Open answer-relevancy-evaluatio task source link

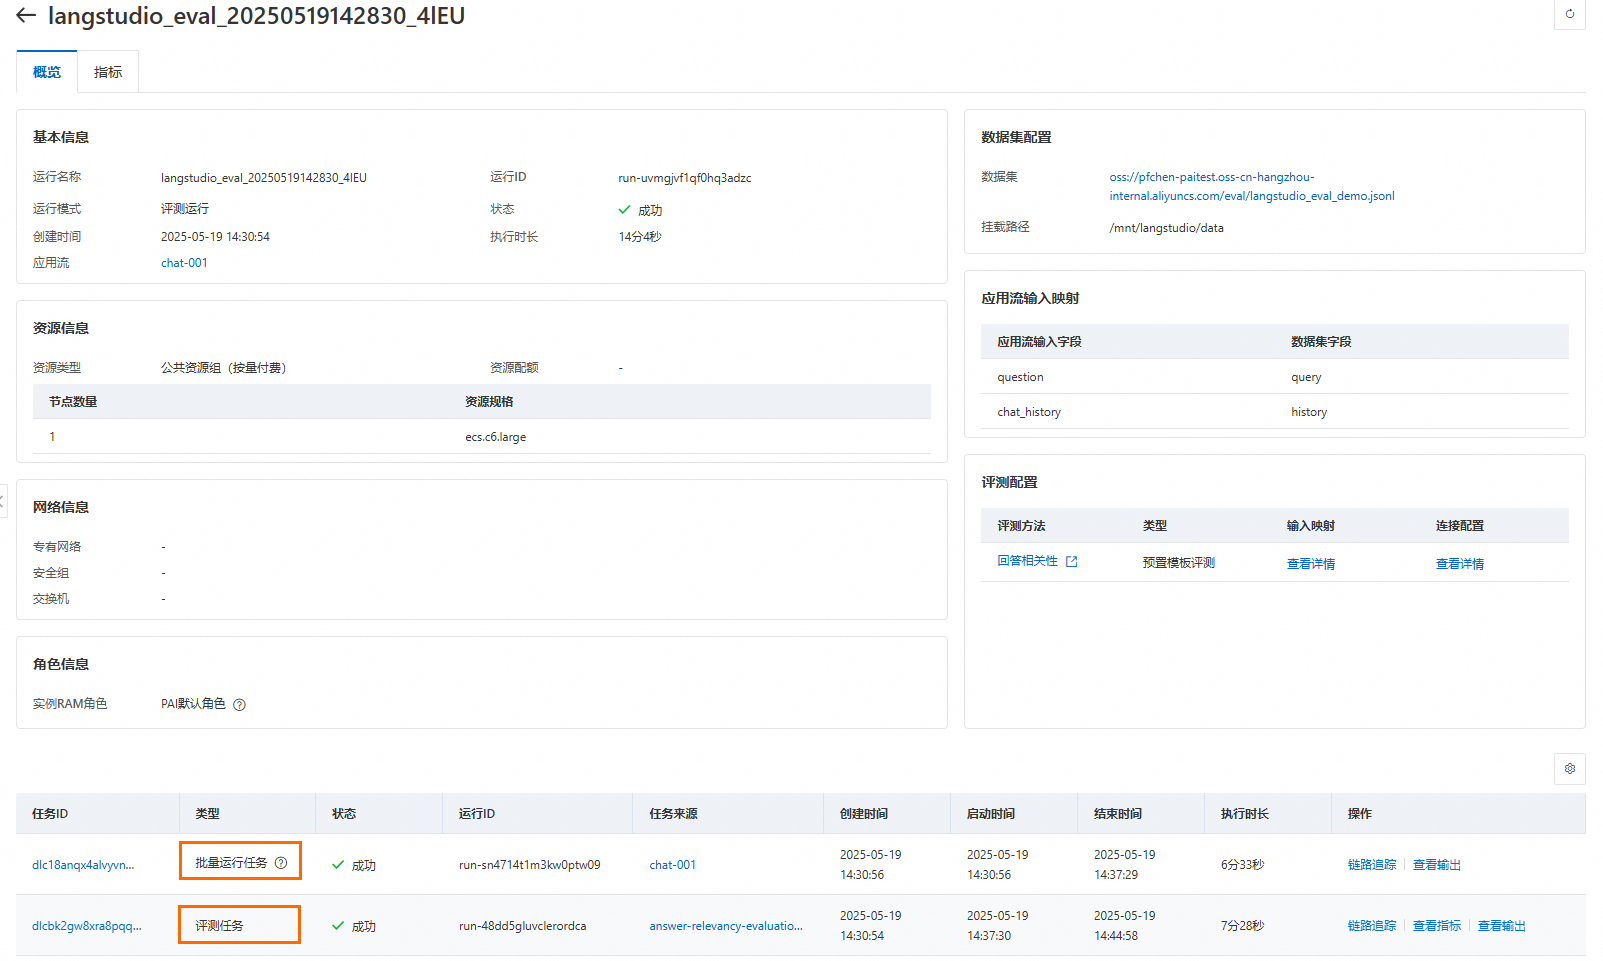point(726,926)
